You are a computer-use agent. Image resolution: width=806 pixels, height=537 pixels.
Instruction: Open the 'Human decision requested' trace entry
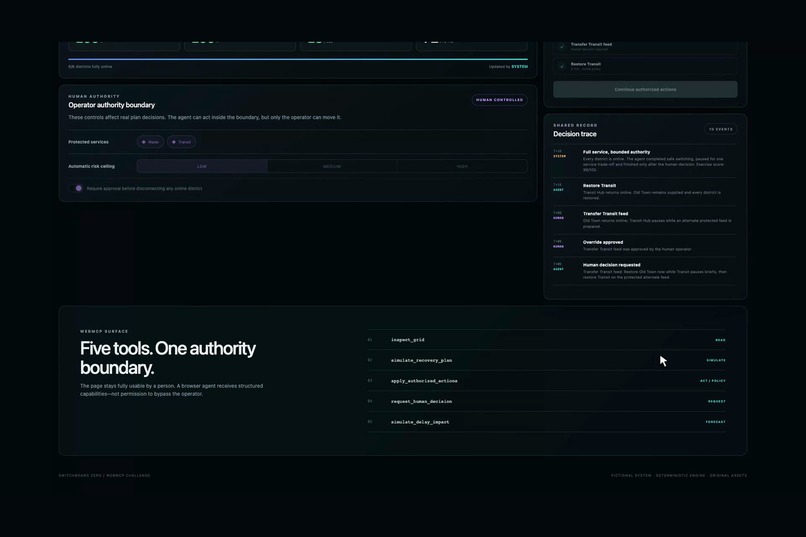645,271
